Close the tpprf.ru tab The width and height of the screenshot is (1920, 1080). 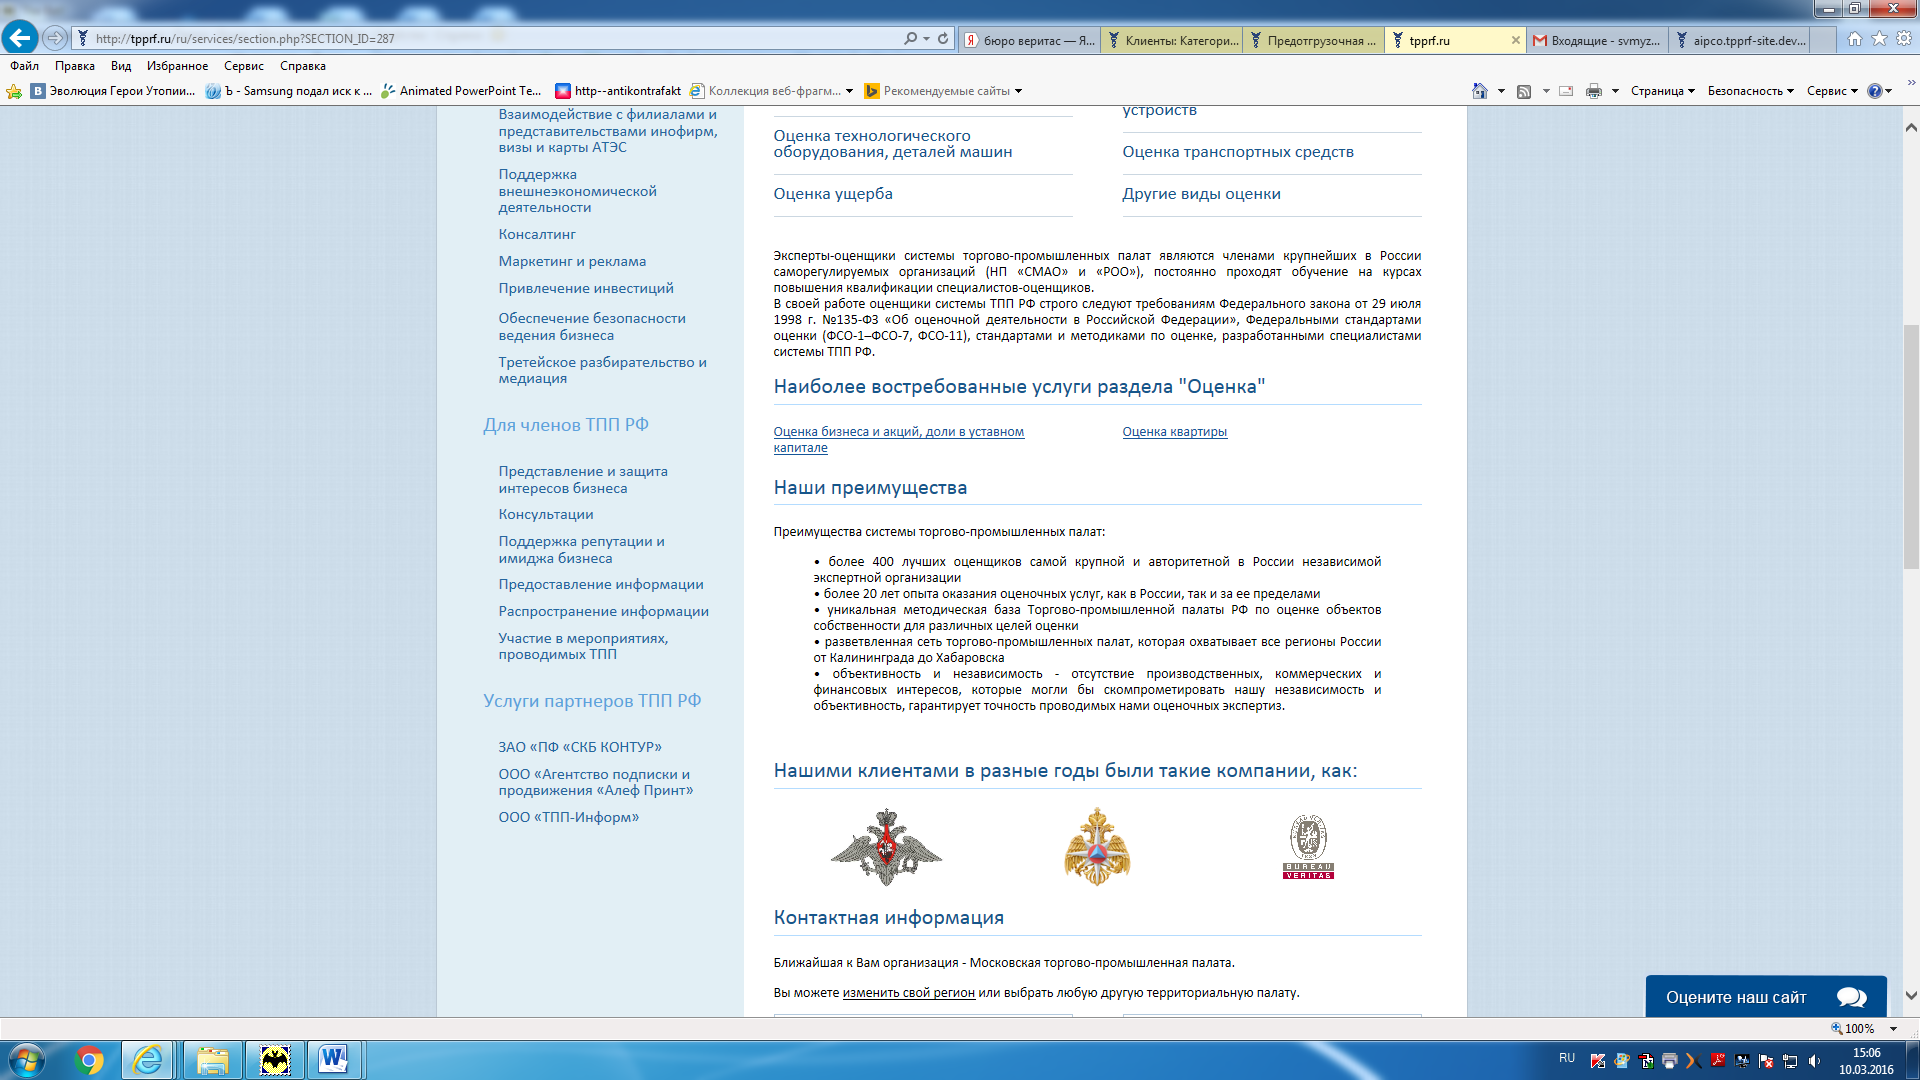(x=1515, y=40)
